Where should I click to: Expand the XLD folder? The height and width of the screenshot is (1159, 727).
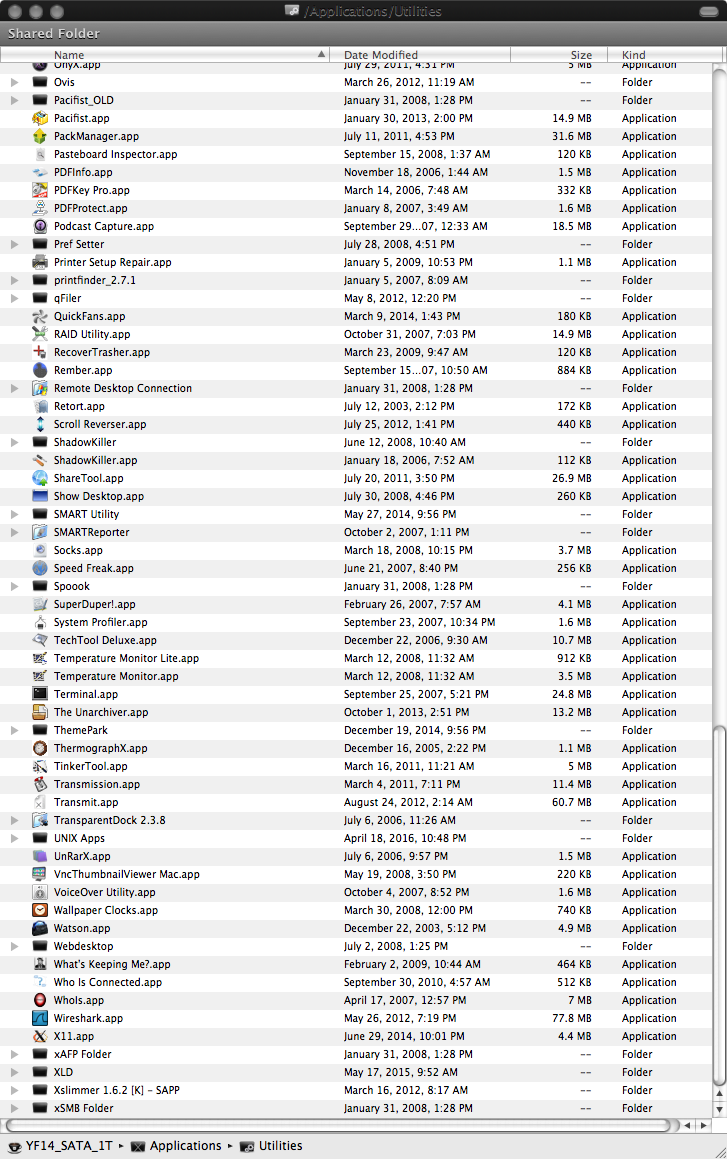pyautogui.click(x=15, y=1072)
